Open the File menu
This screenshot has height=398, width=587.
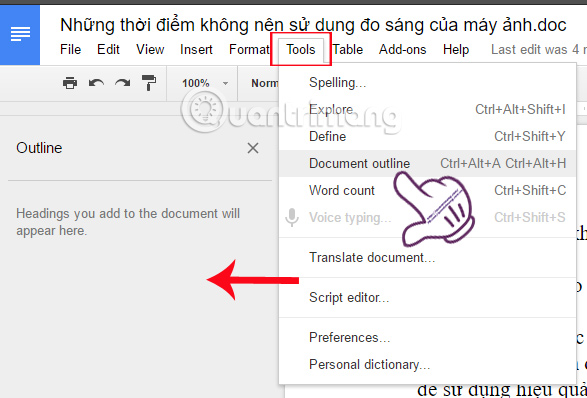tap(70, 49)
